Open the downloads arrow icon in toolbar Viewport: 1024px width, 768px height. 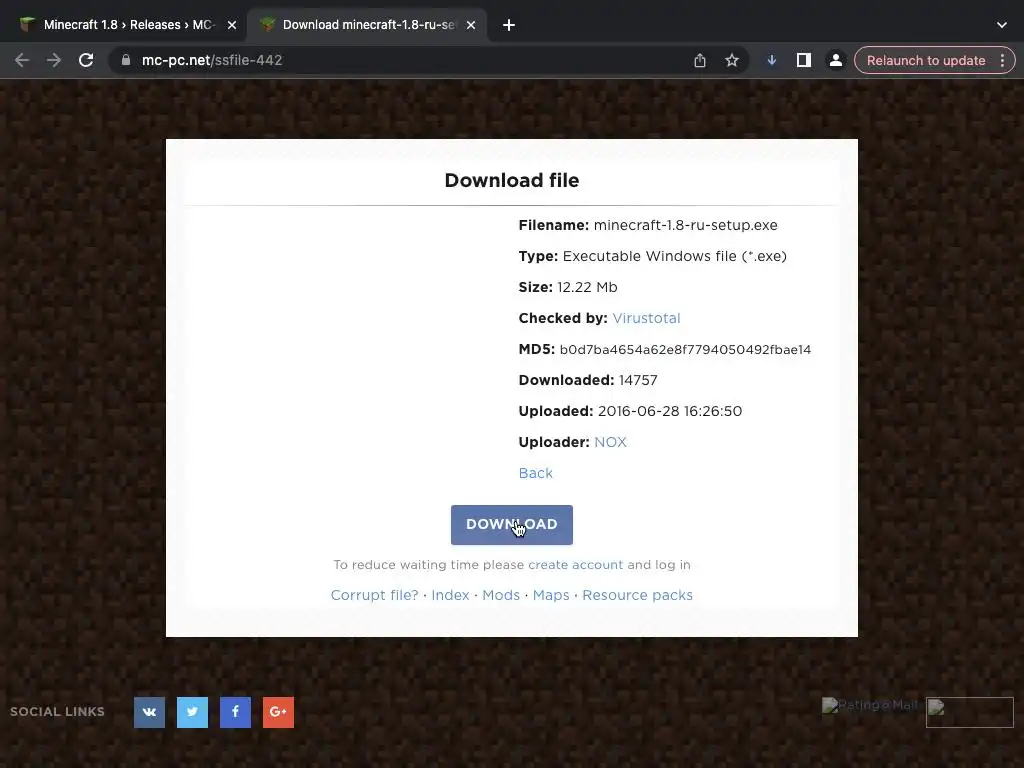[771, 60]
